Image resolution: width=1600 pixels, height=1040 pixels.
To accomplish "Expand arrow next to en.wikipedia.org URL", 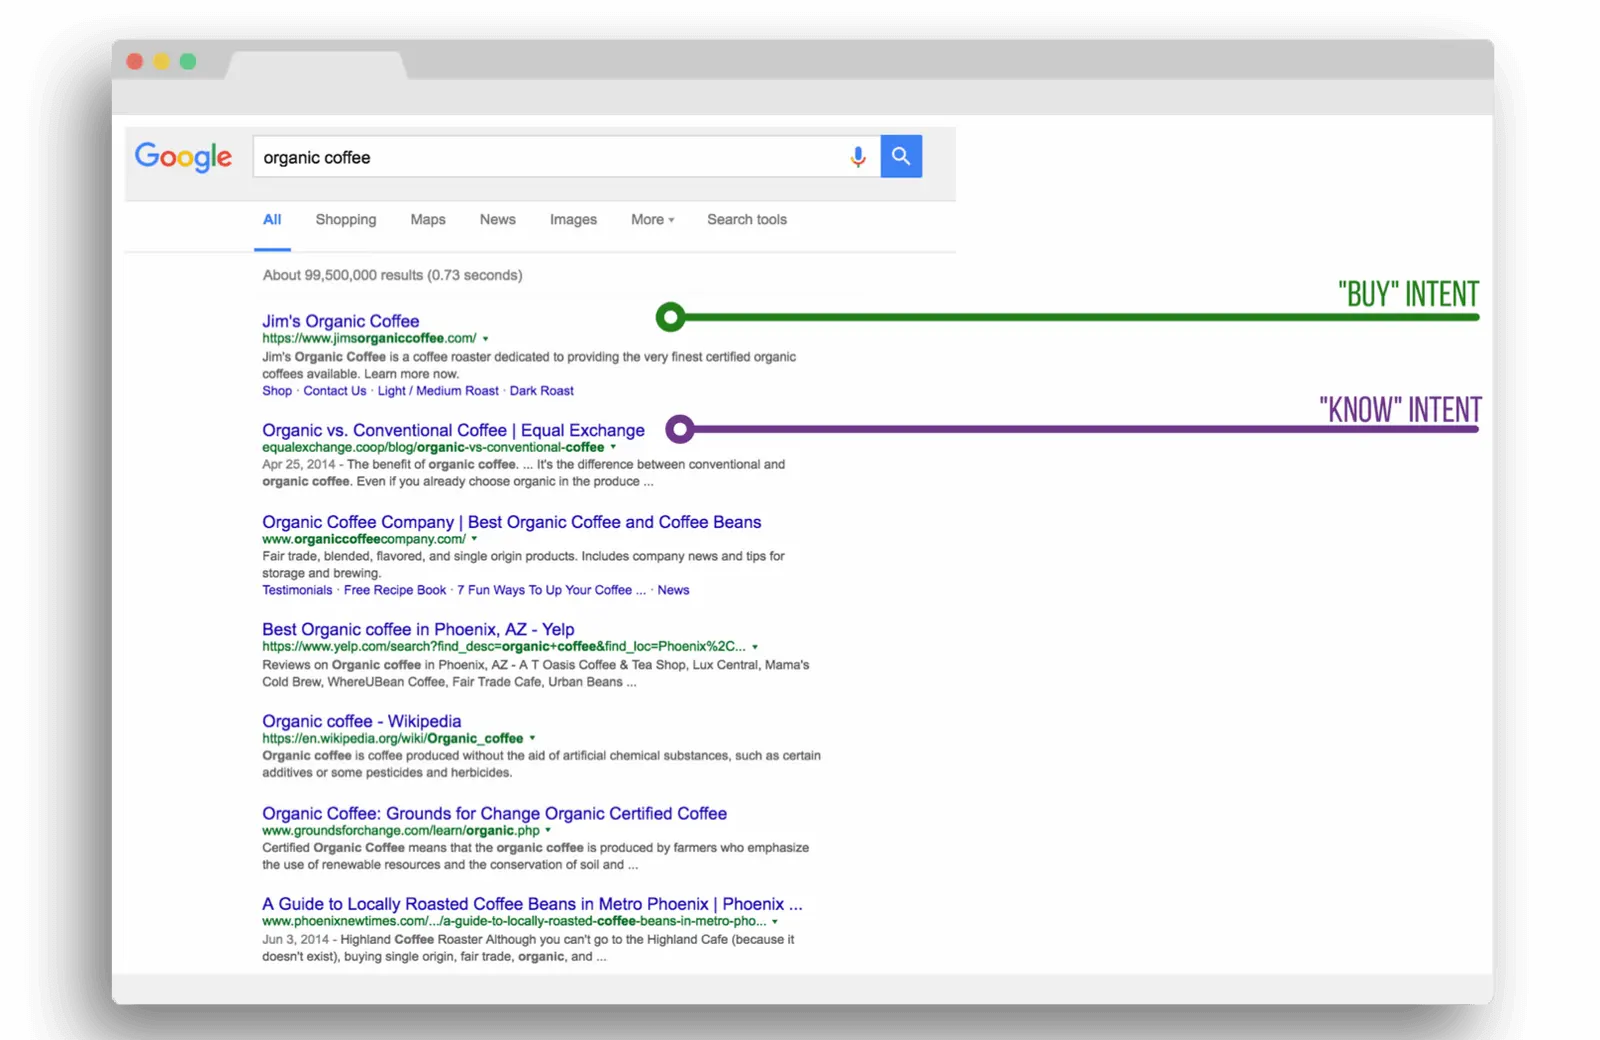I will [532, 739].
